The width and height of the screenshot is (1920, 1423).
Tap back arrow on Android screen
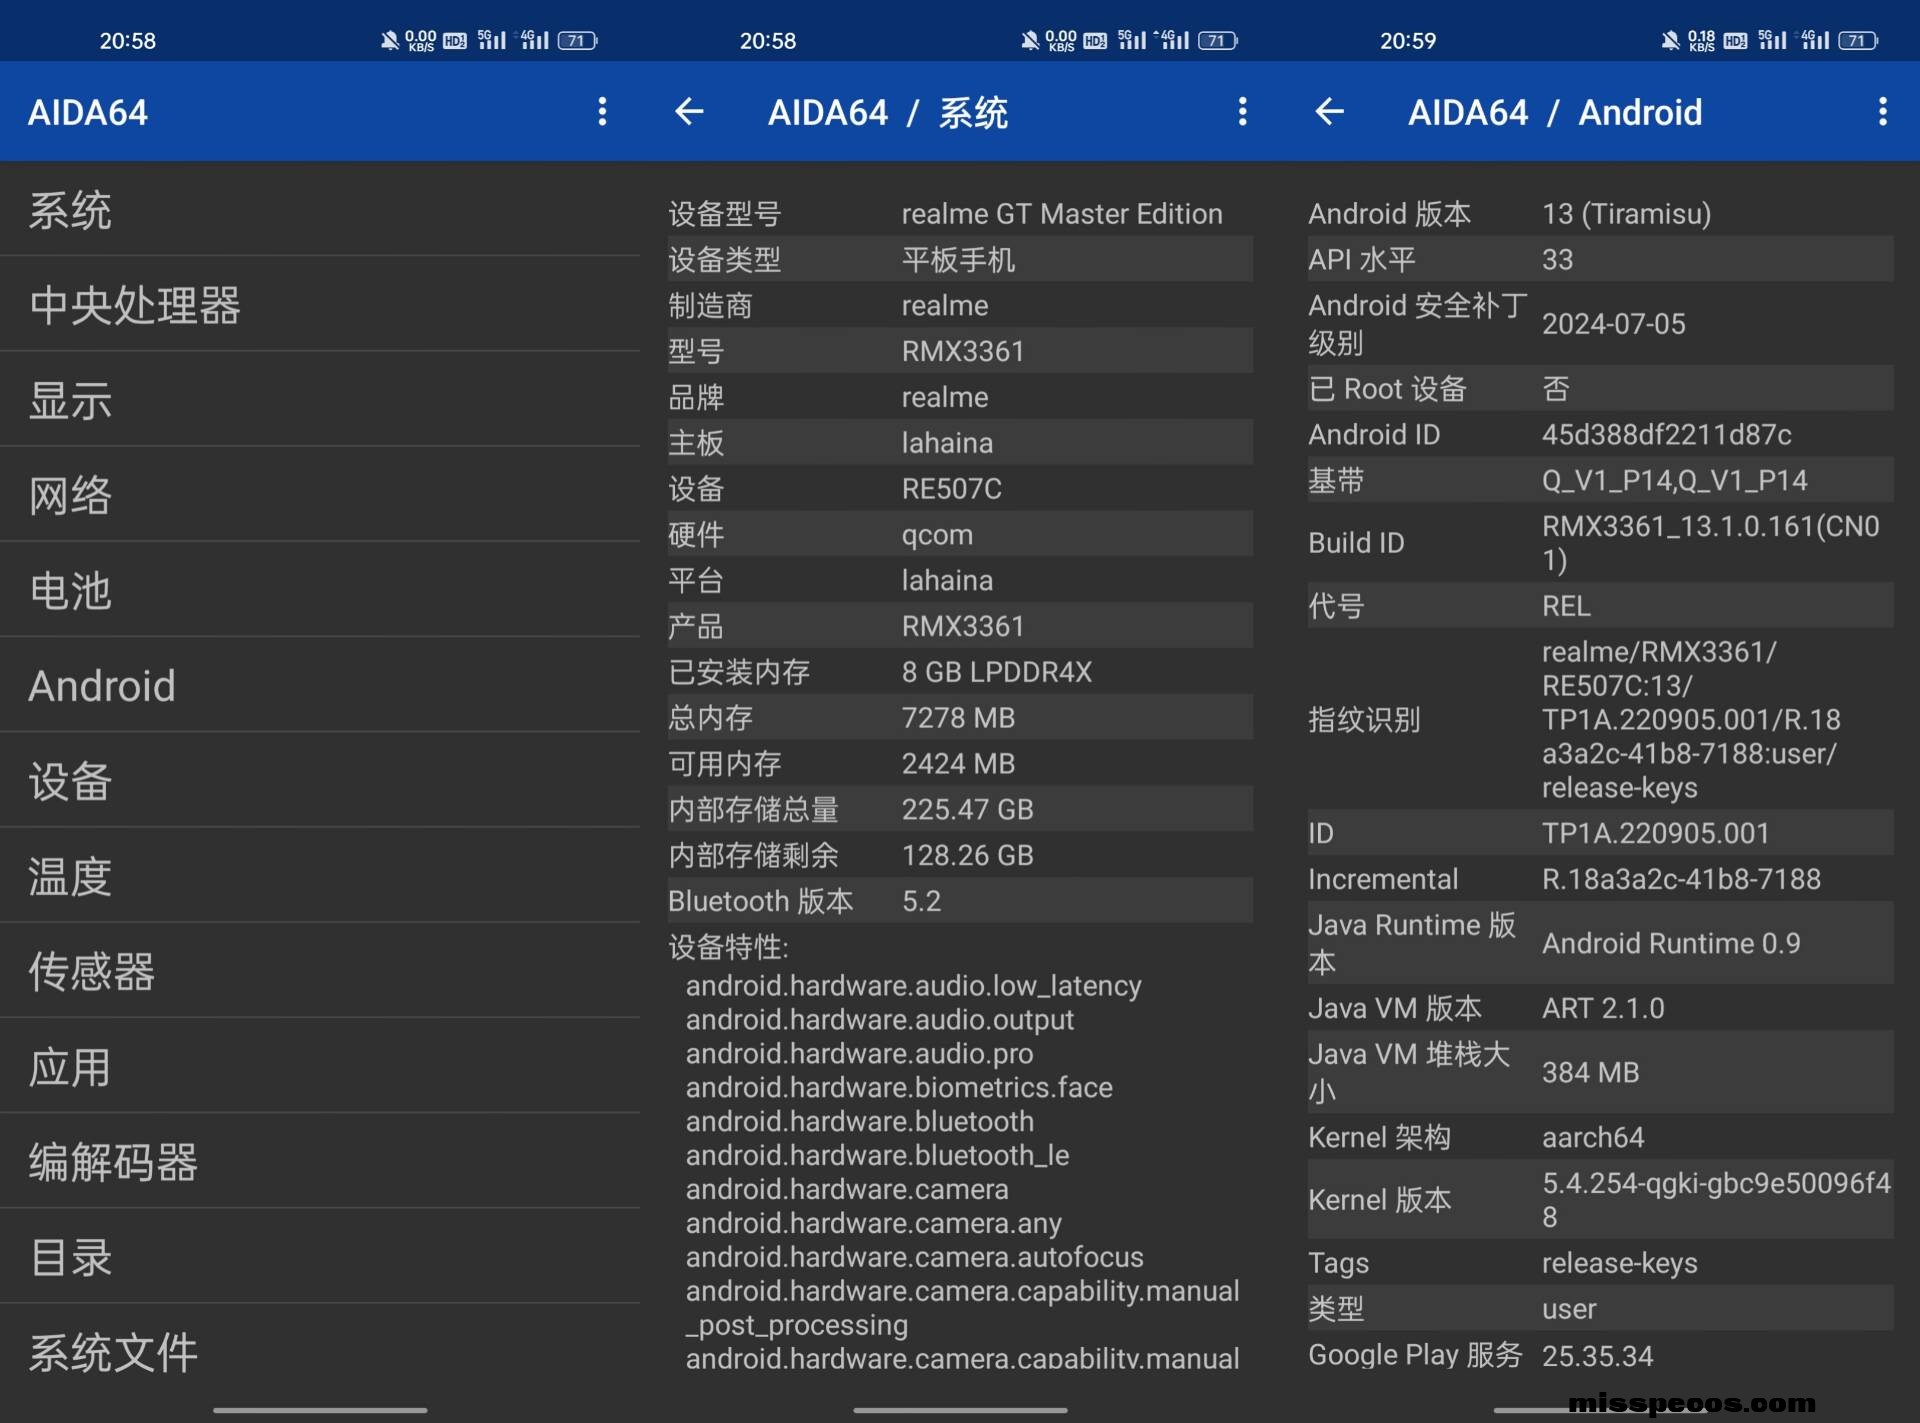tap(1329, 111)
